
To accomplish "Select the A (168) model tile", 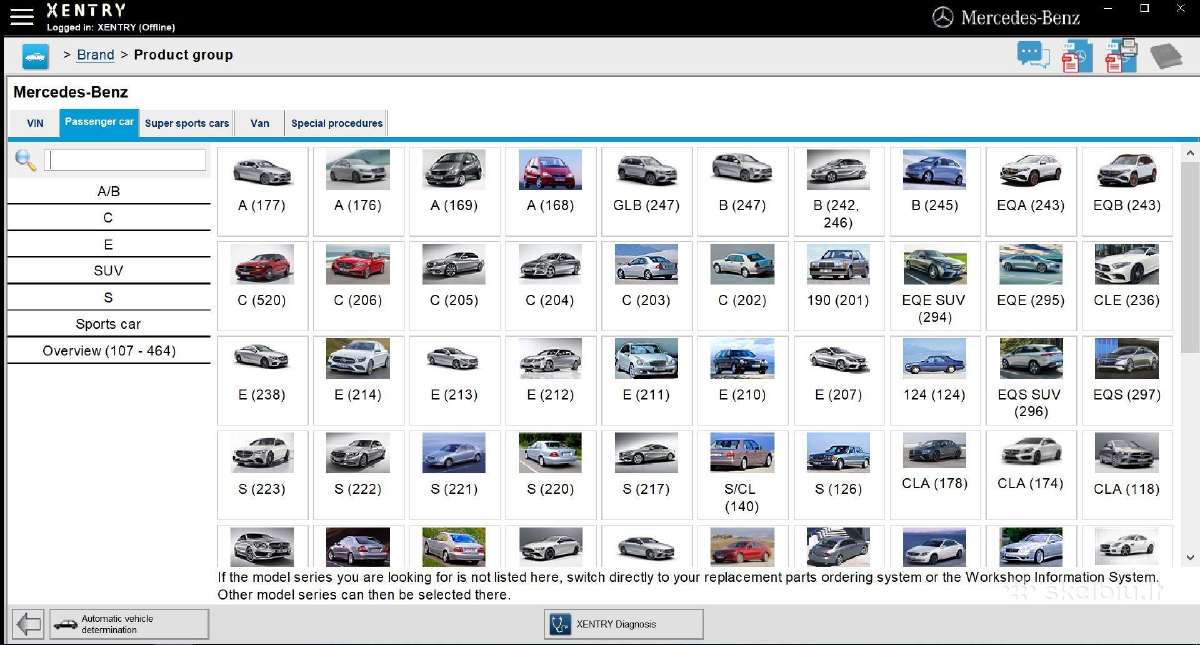I will [550, 191].
